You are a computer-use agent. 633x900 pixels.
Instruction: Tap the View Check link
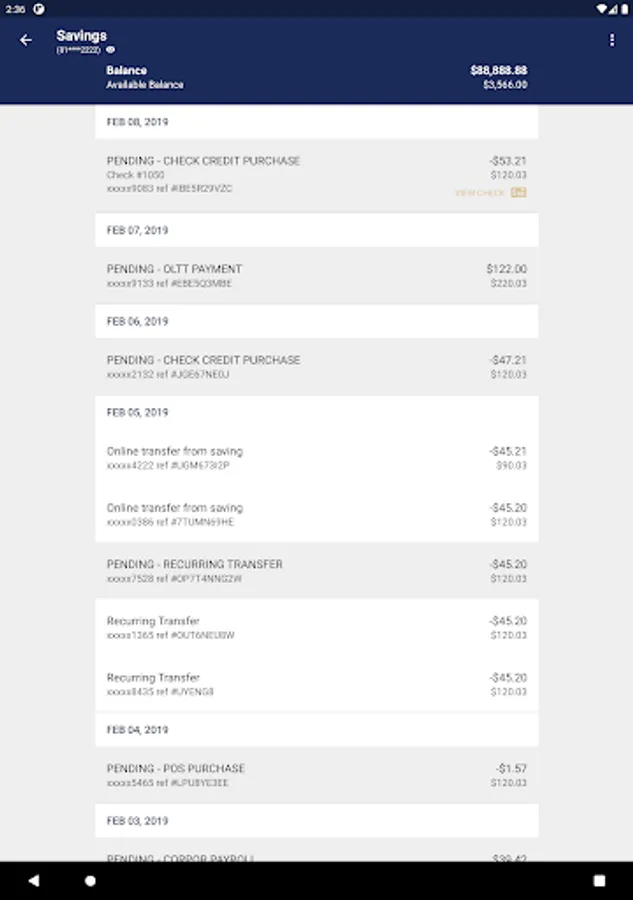pyautogui.click(x=480, y=192)
